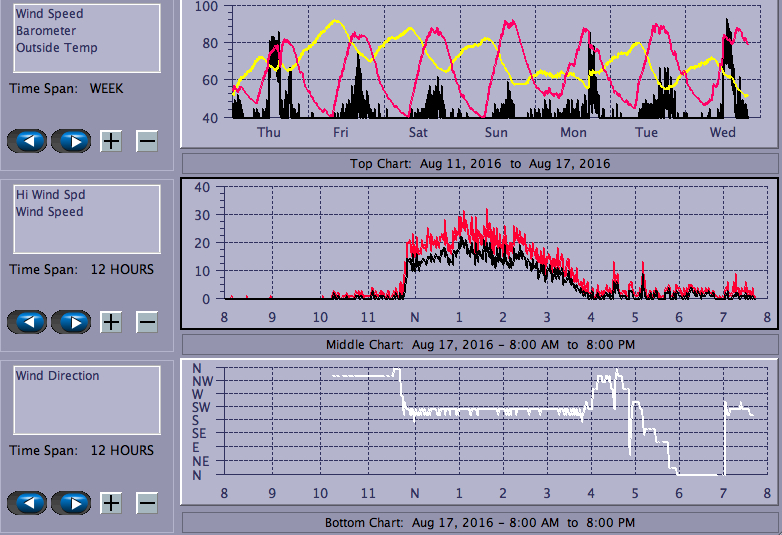The width and height of the screenshot is (782, 535).
Task: Click the Bottom Chart date range label
Action: (479, 522)
